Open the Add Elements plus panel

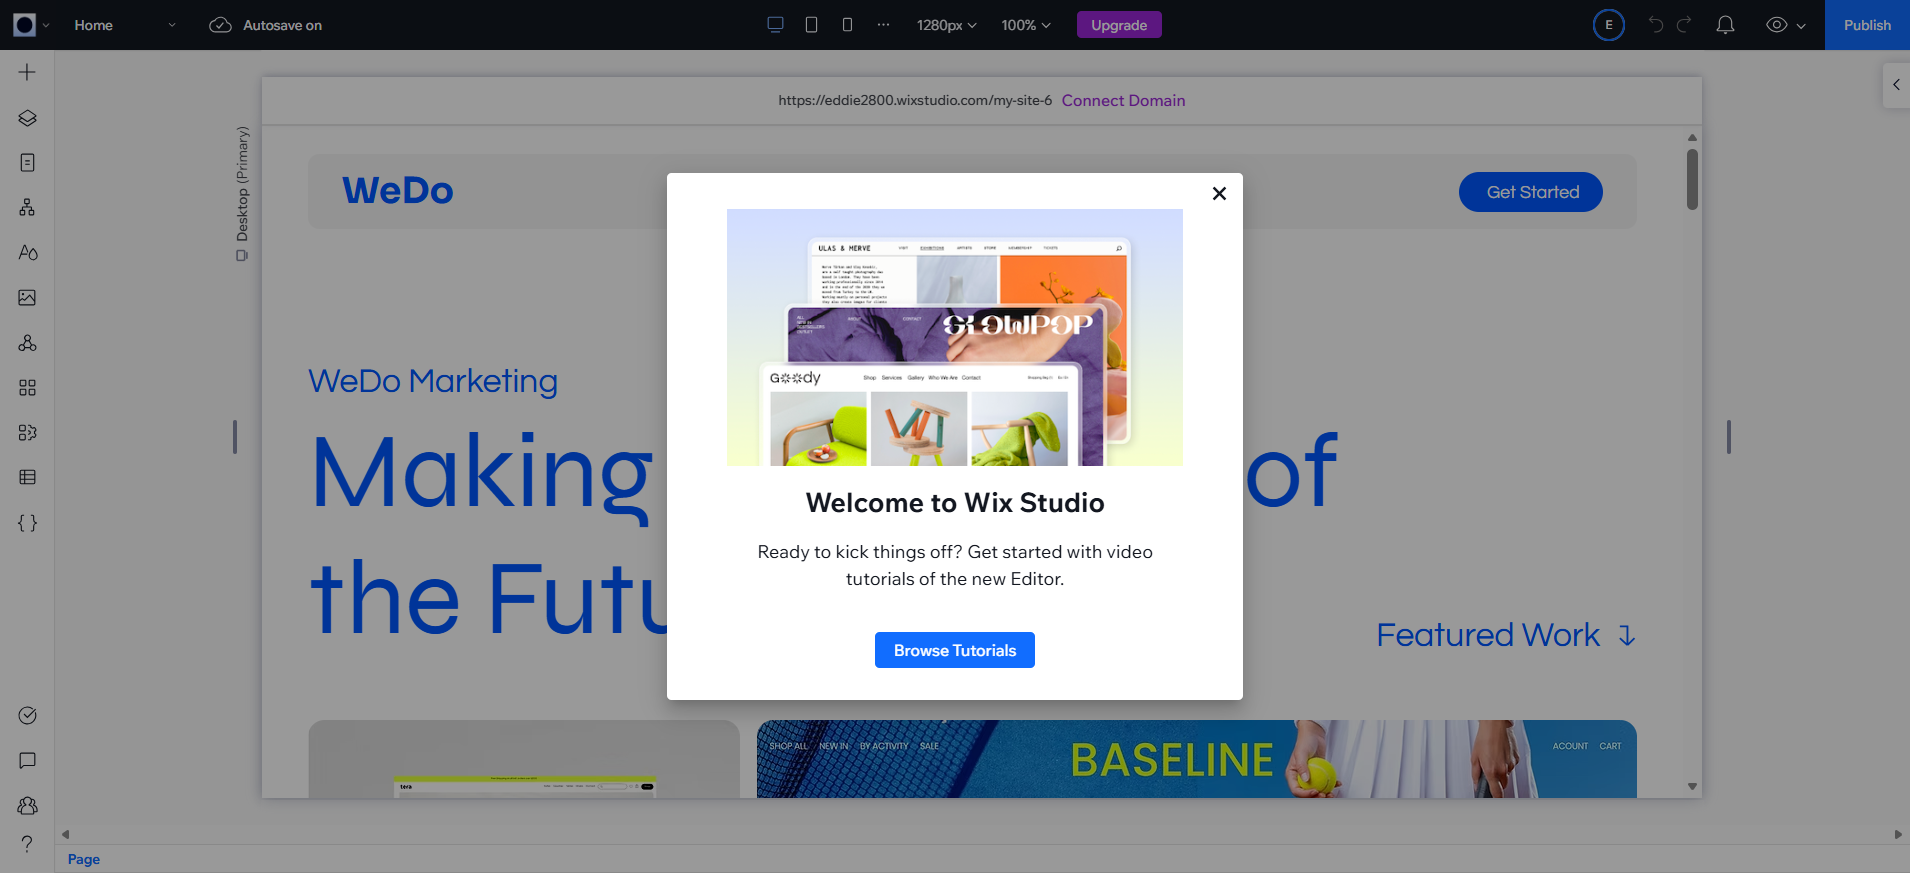27,72
